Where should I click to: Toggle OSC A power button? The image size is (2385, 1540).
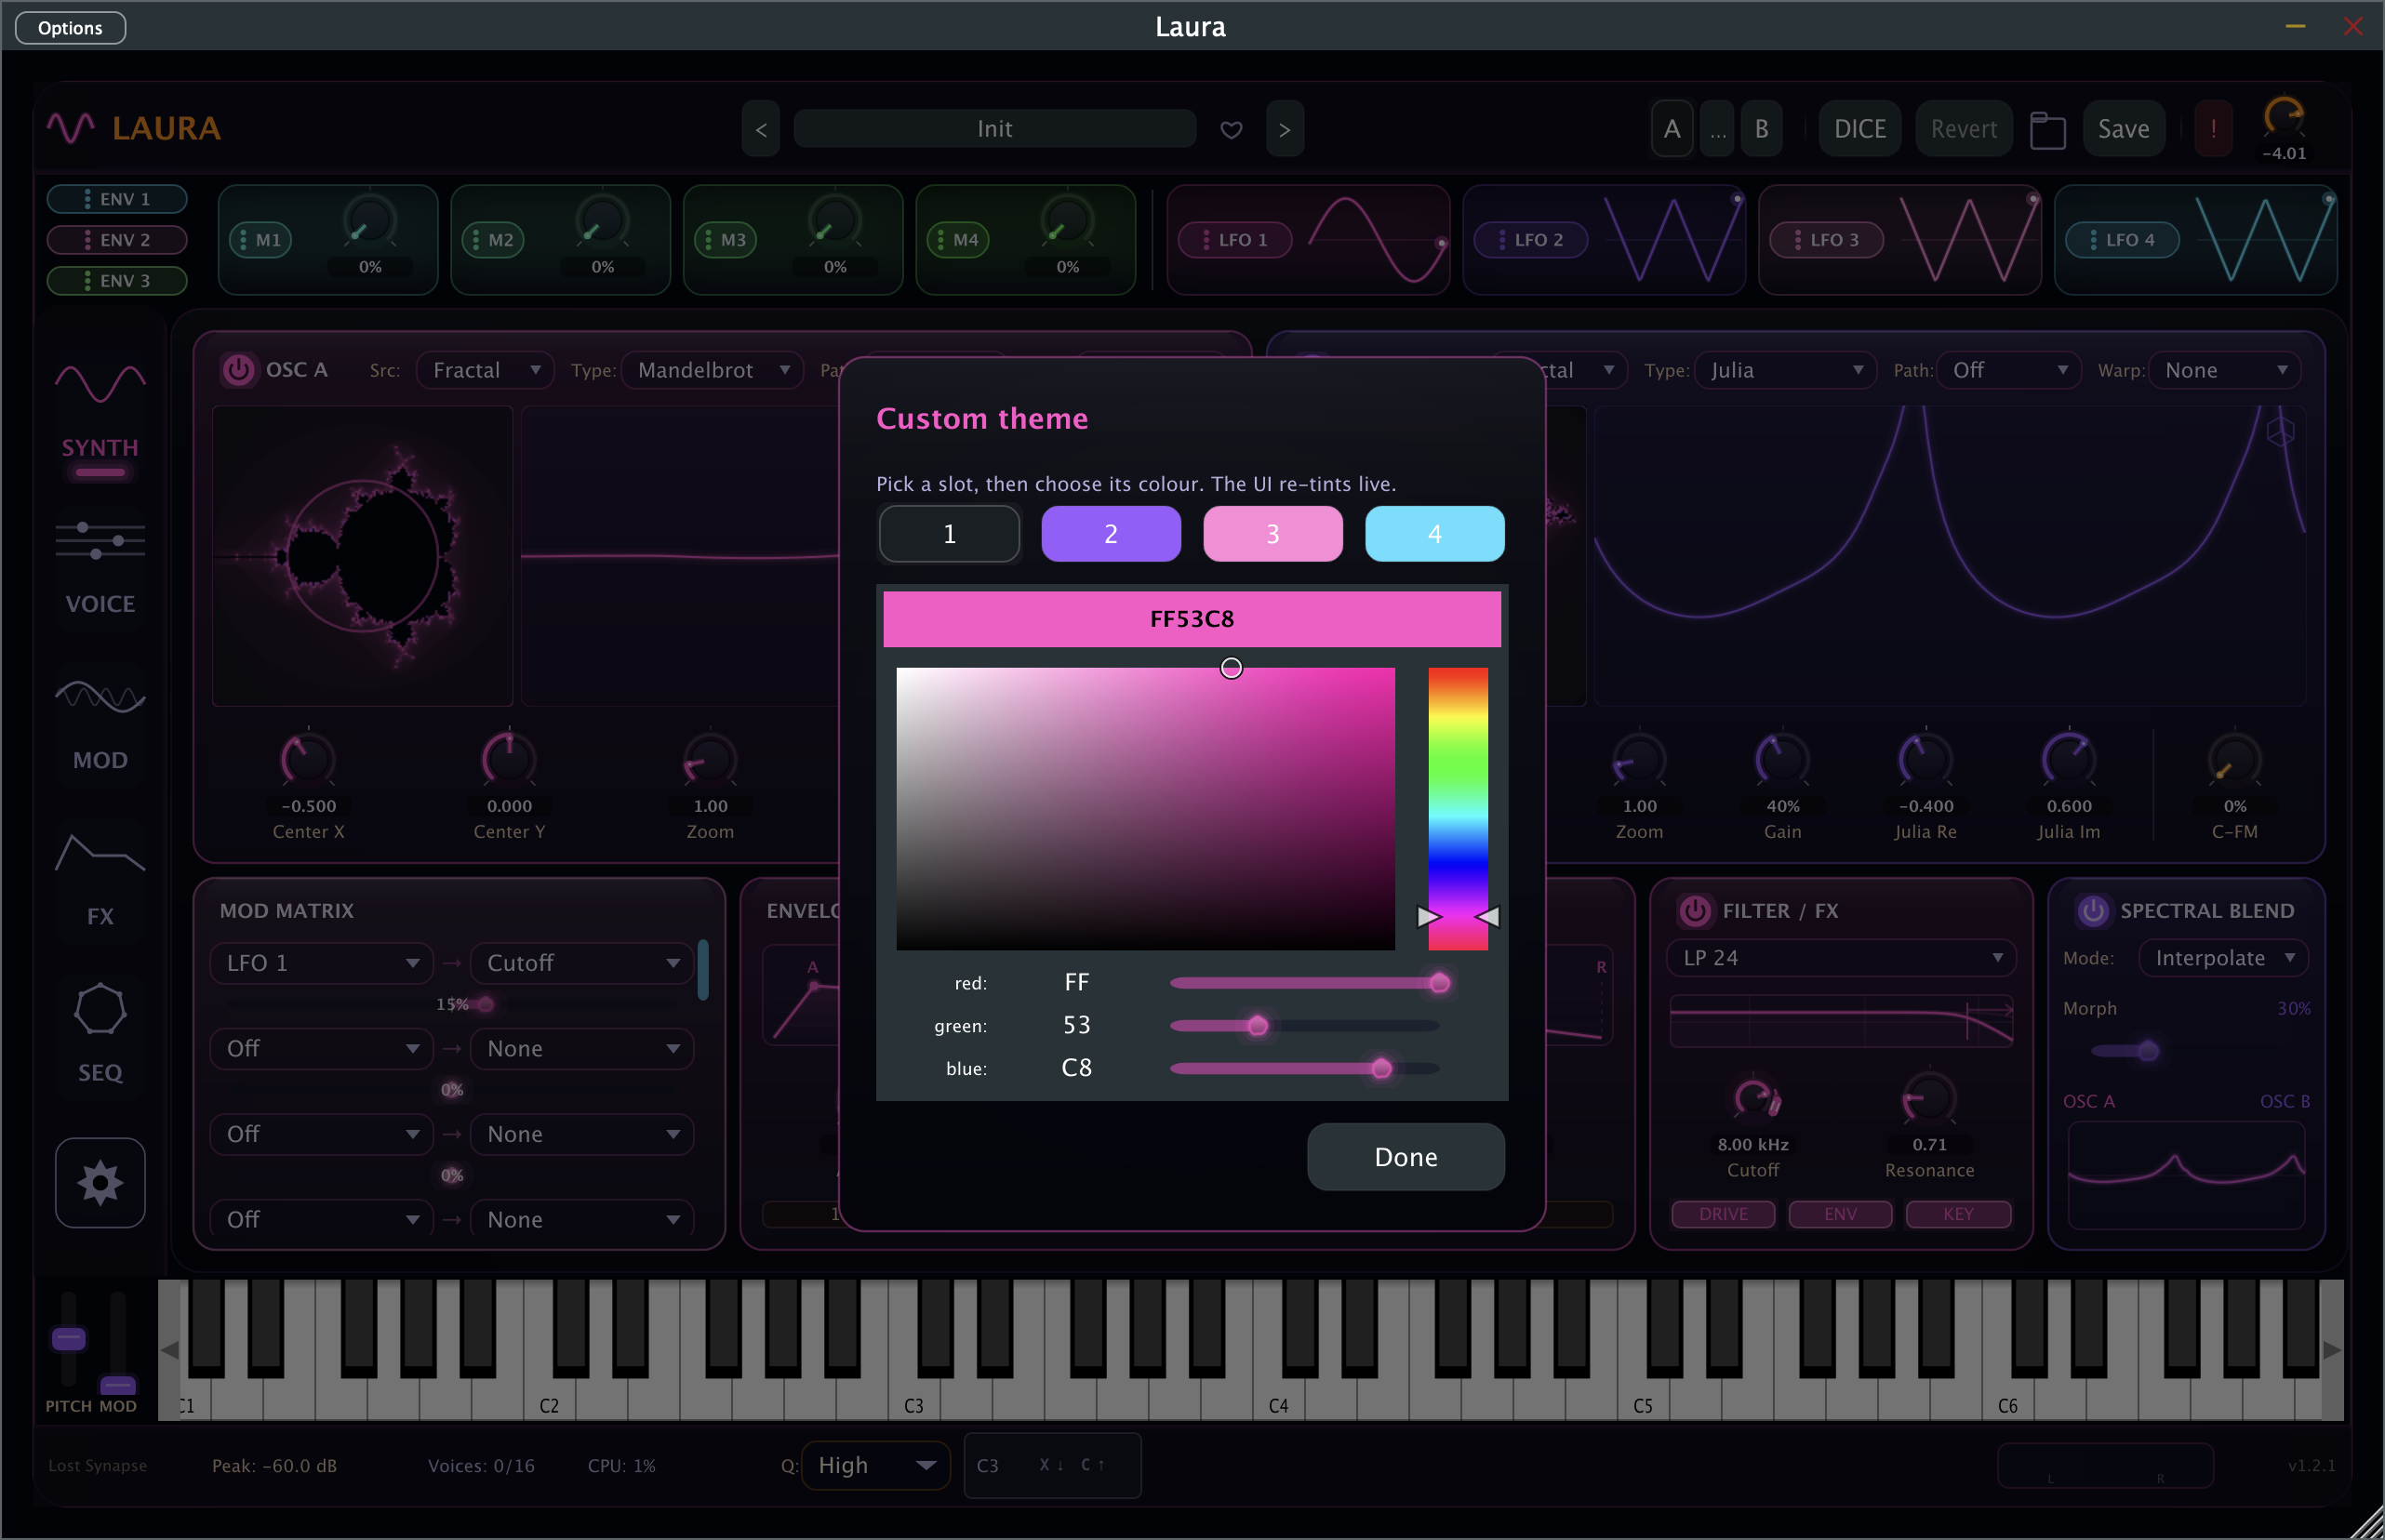coord(238,370)
